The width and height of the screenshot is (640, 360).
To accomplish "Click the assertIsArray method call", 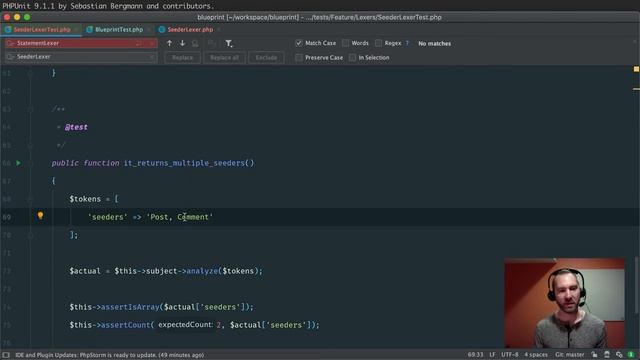I will point(130,307).
